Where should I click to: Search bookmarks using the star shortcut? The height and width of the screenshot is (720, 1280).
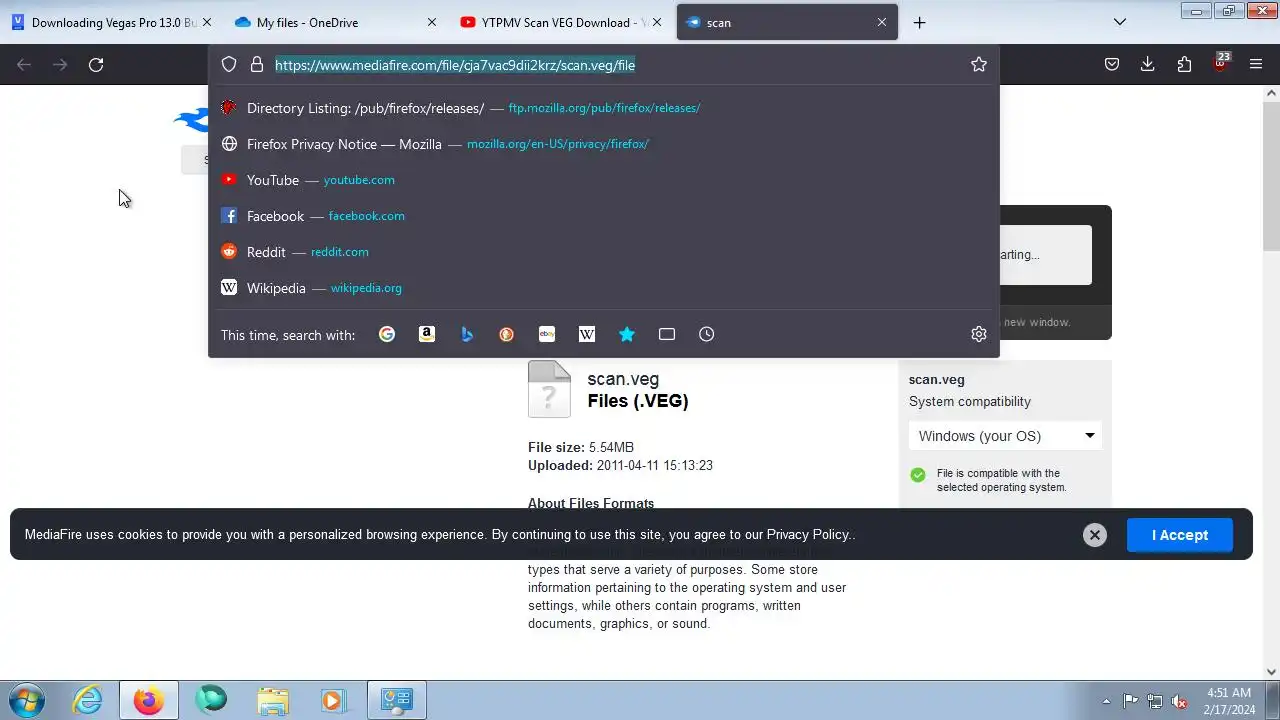627,334
